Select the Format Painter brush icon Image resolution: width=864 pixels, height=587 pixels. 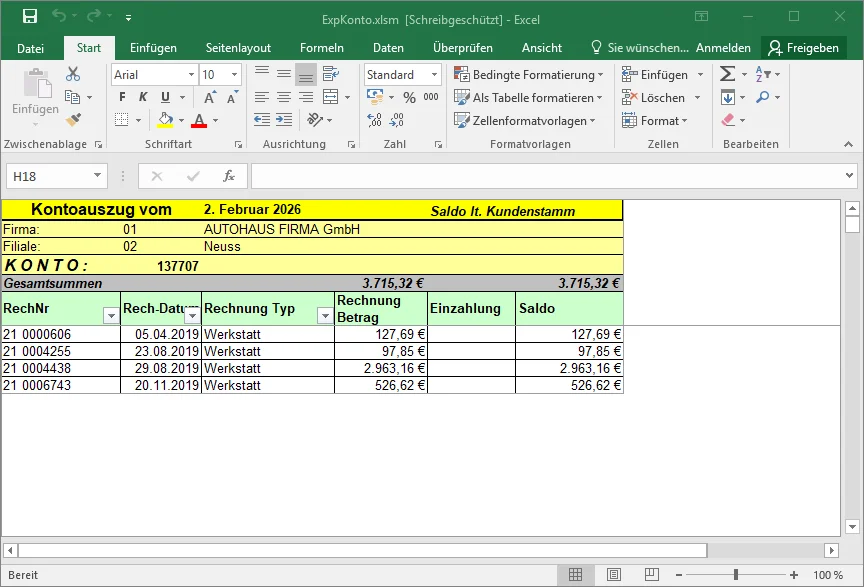click(73, 120)
